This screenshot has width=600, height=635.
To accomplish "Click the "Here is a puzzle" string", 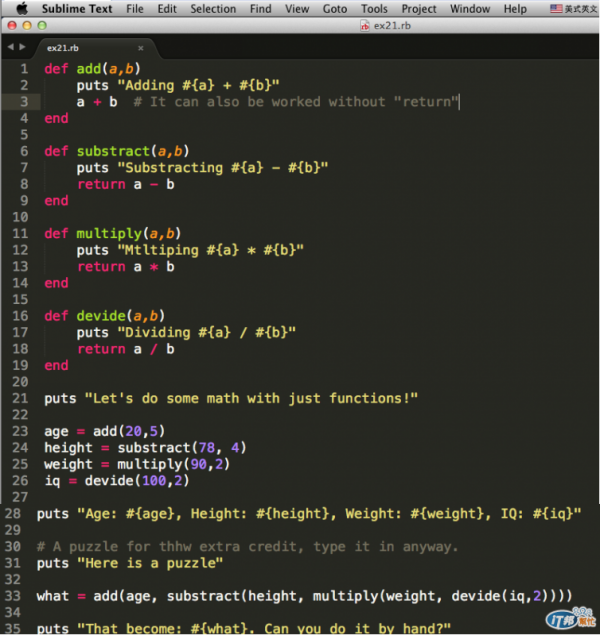I will click(x=150, y=563).
